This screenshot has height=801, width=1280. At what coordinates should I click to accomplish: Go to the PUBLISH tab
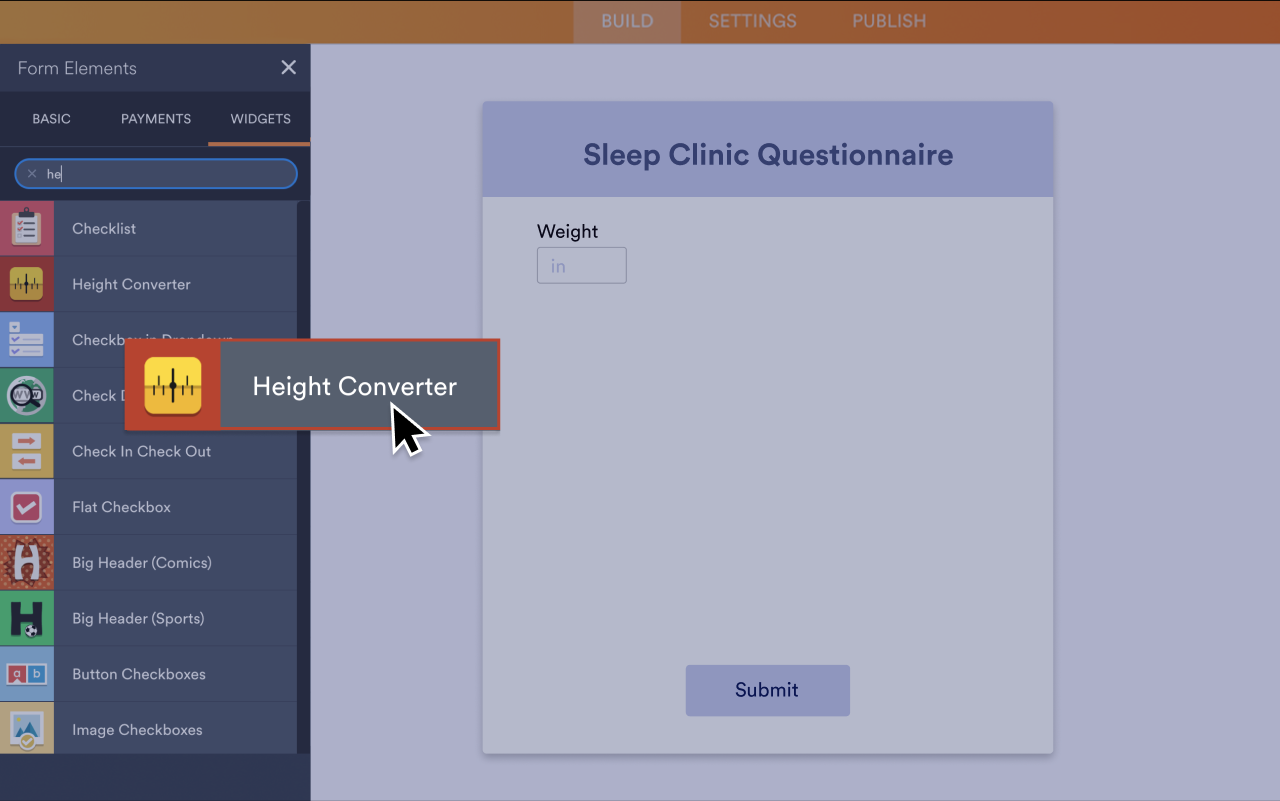point(888,21)
